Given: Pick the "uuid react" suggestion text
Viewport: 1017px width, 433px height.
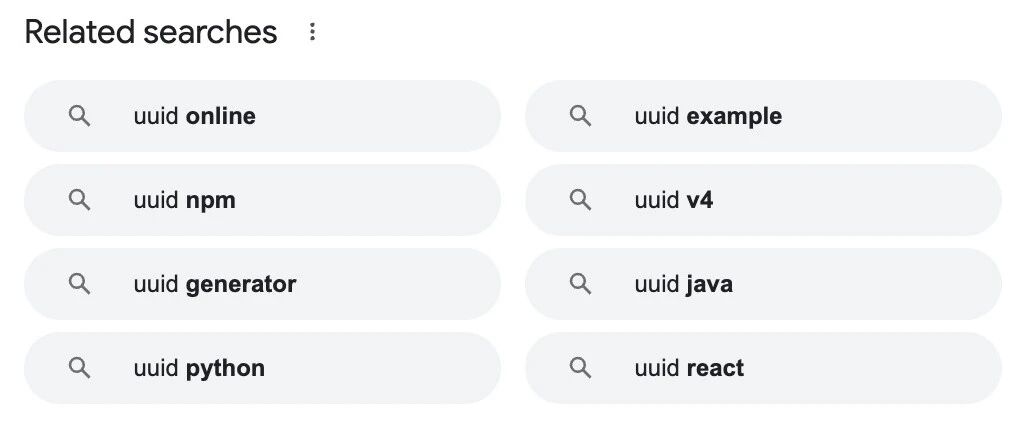Looking at the screenshot, I should 689,368.
